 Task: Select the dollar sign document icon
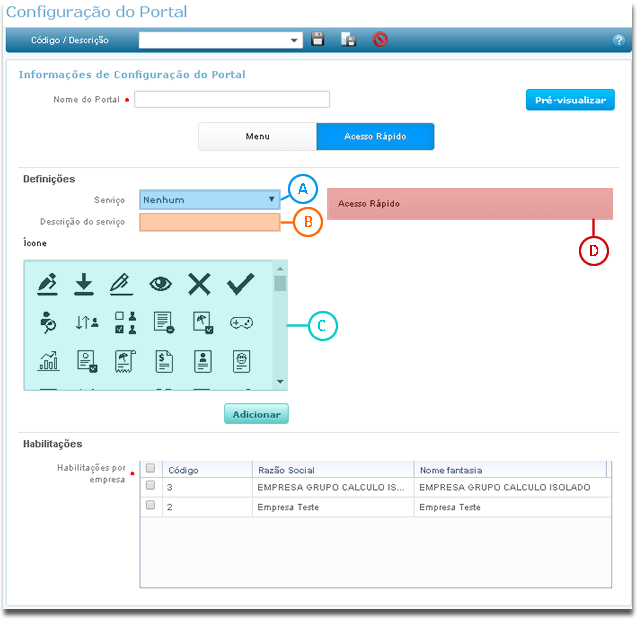point(164,361)
